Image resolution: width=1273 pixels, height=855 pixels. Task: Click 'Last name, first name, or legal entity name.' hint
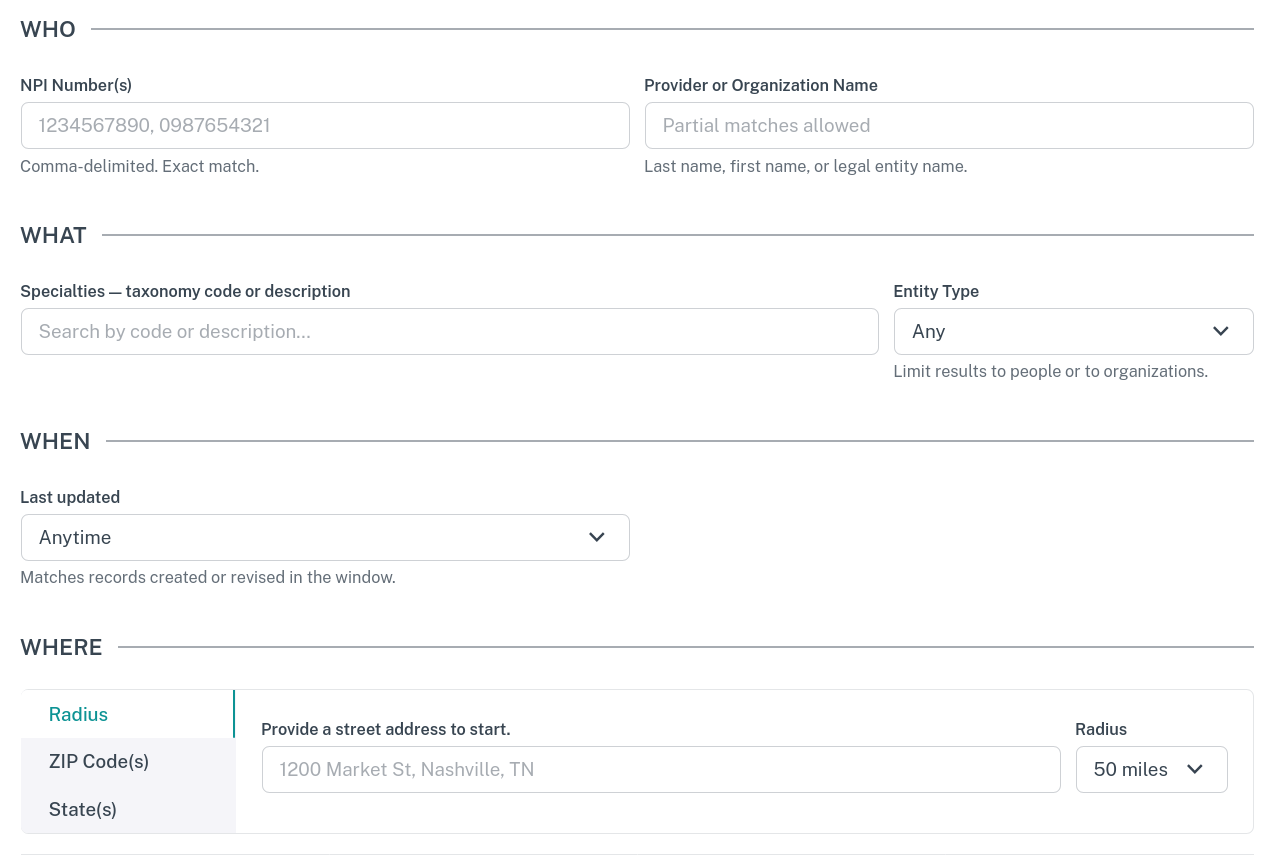click(x=806, y=166)
